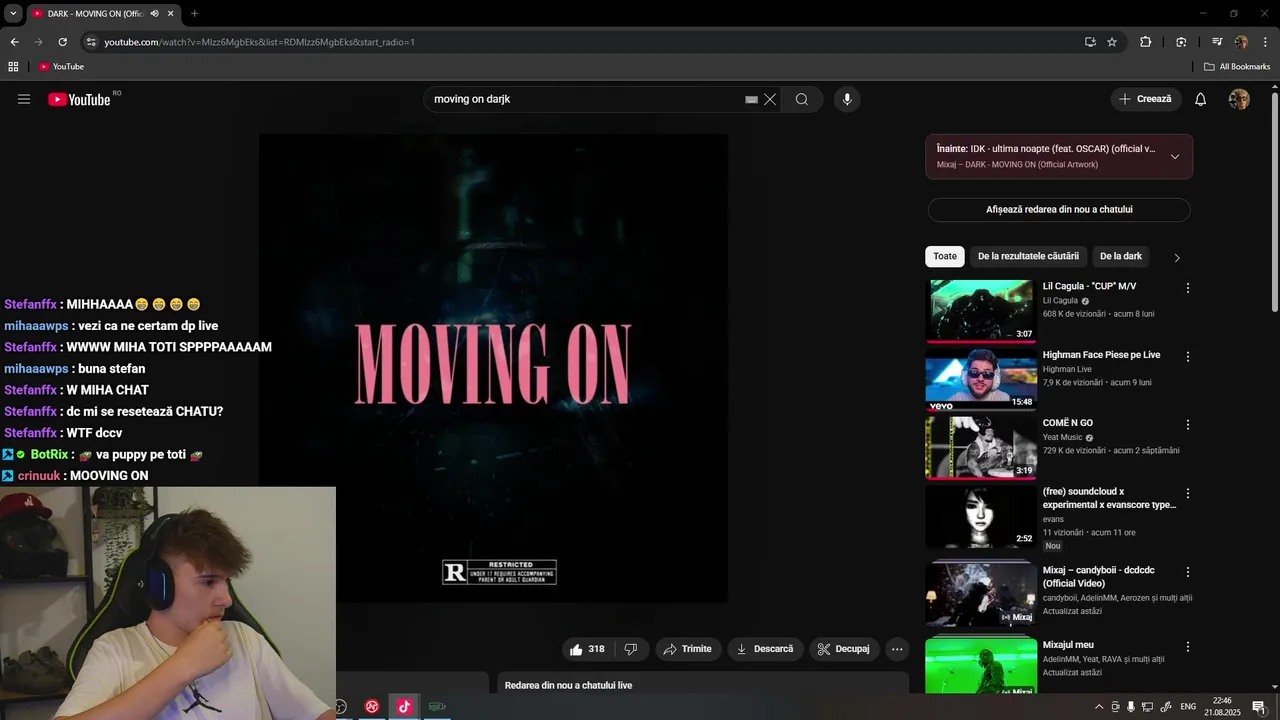Open Yeat Music channel link
1280x720 pixels.
click(1062, 437)
